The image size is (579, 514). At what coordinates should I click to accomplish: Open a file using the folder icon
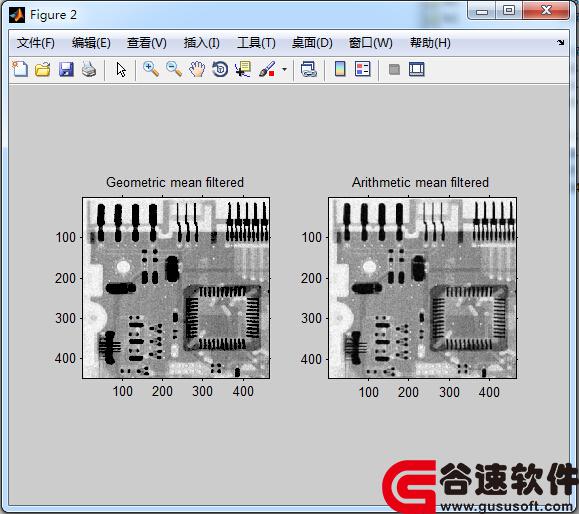click(43, 69)
